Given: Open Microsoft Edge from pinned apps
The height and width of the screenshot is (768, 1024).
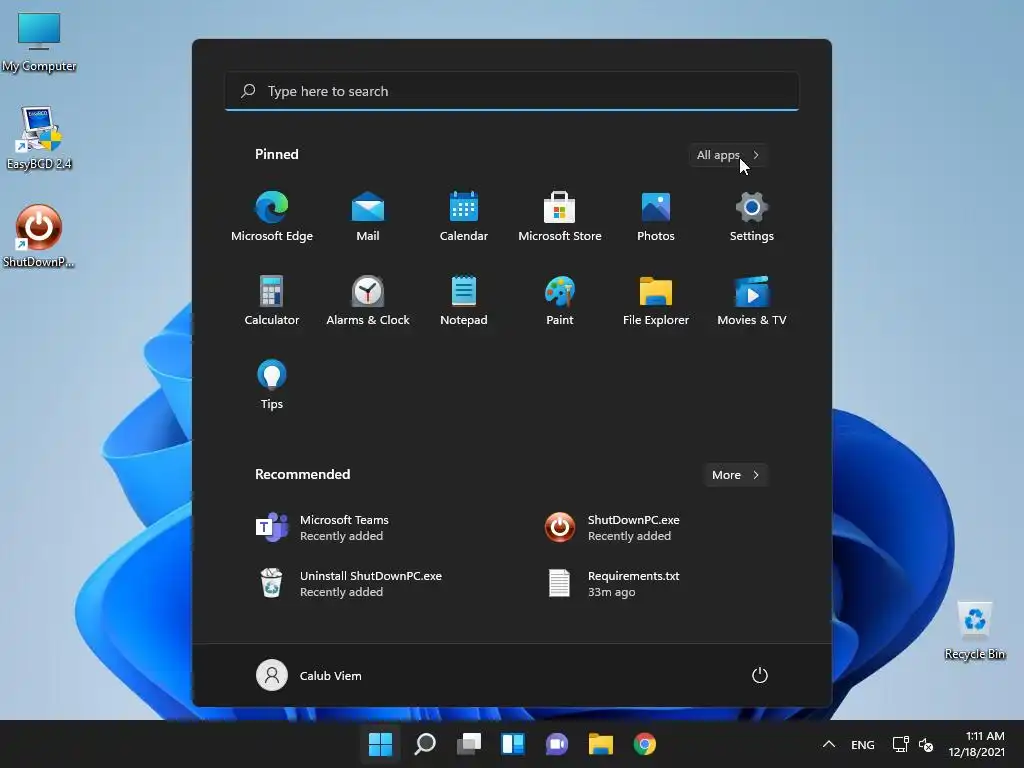Looking at the screenshot, I should (x=272, y=217).
